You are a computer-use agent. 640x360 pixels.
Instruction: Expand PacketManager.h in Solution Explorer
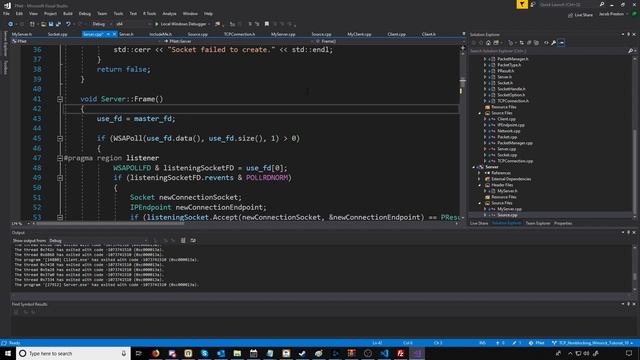pos(485,59)
